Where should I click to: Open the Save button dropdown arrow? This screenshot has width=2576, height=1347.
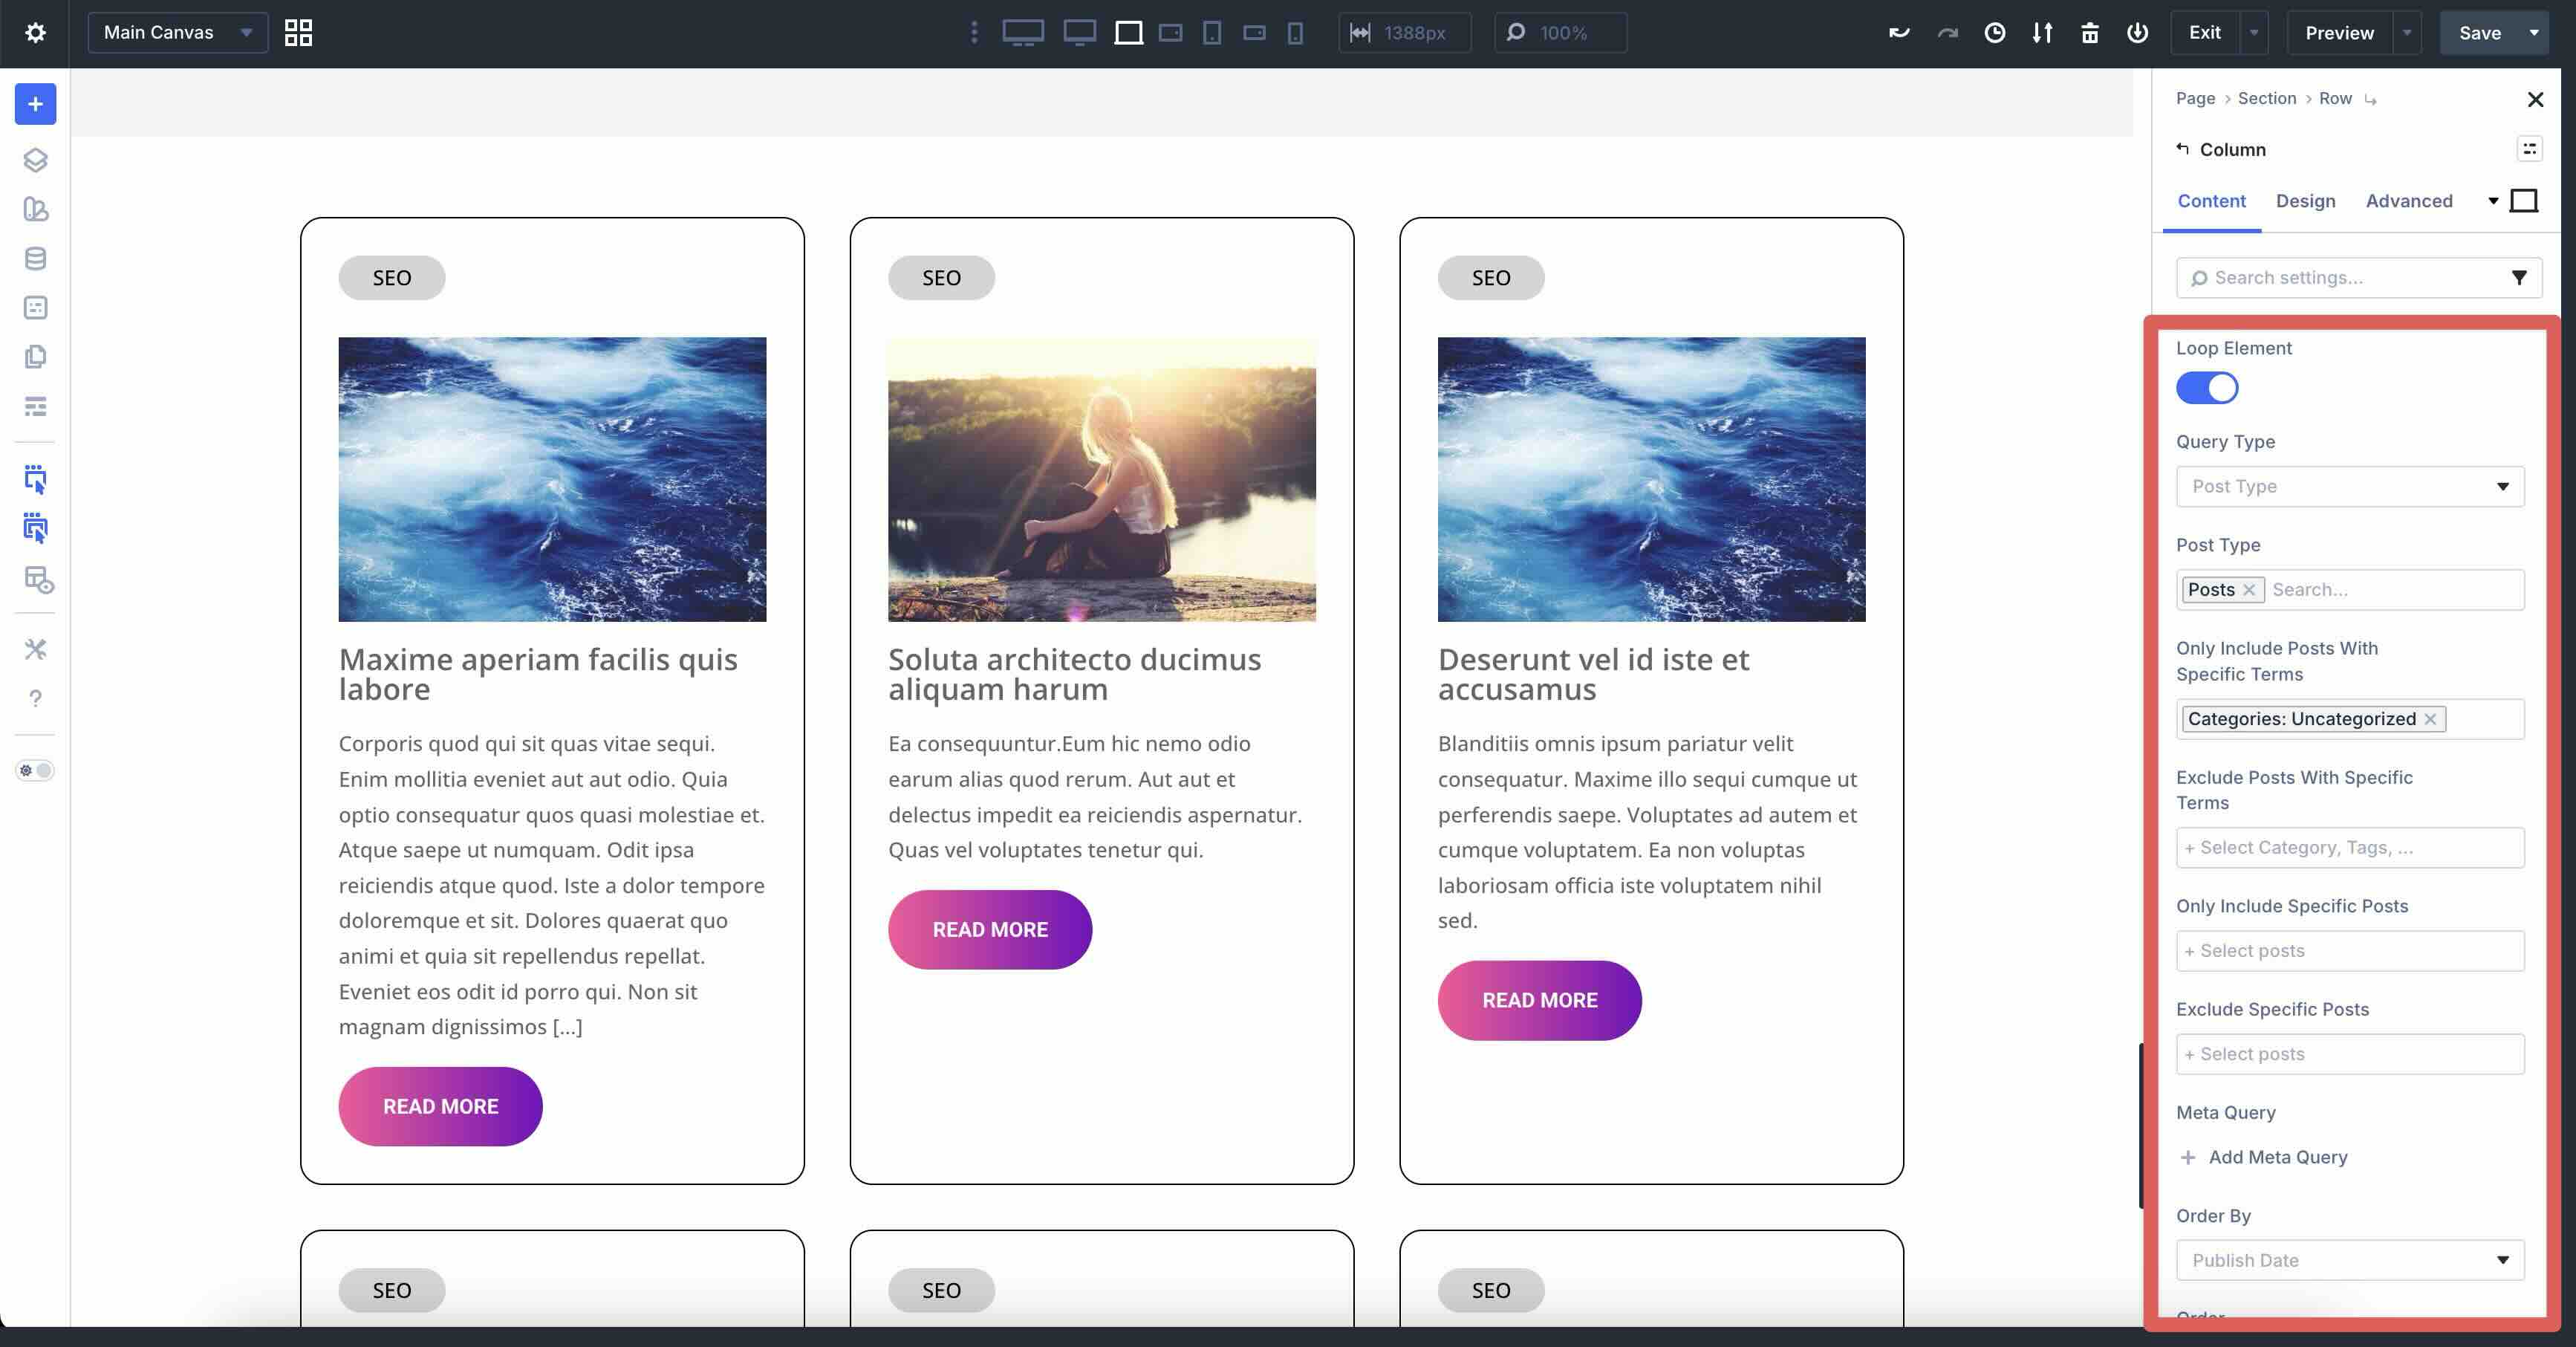(x=2534, y=32)
